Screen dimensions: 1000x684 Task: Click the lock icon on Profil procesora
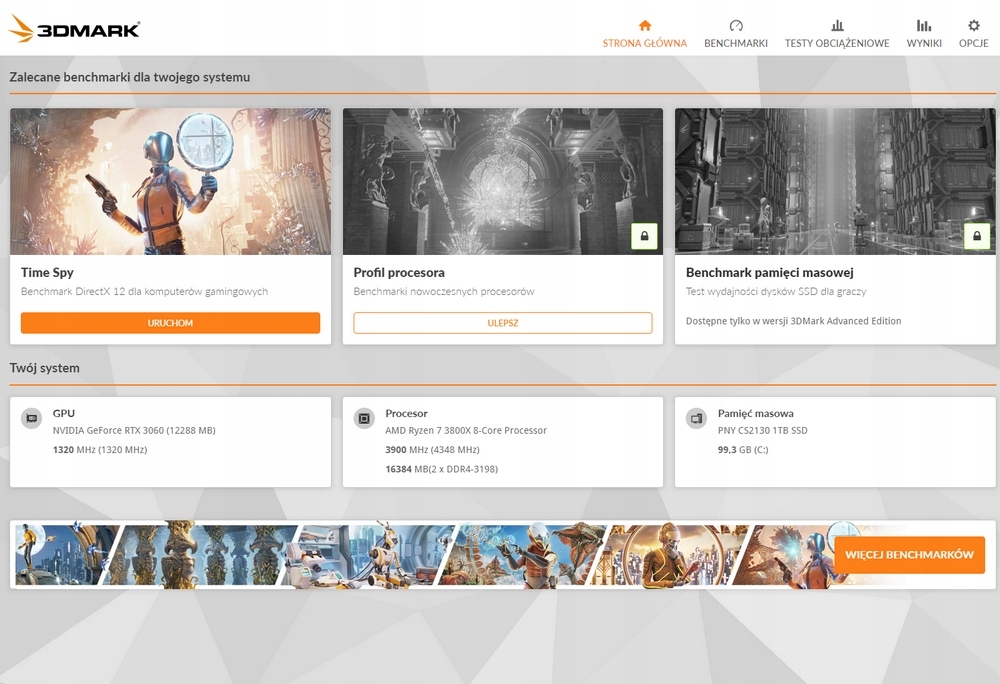pos(644,236)
